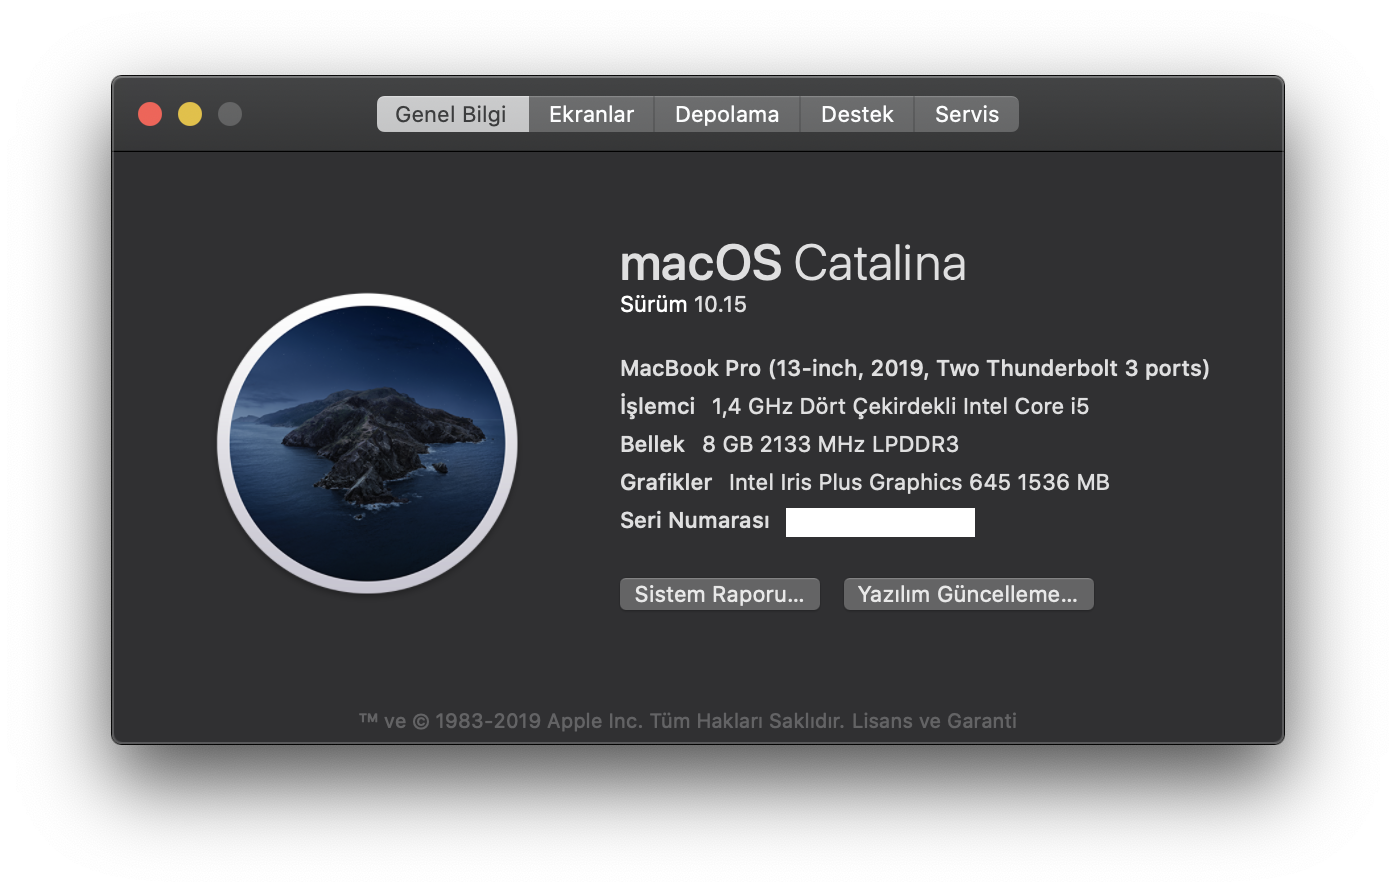1396x892 pixels.
Task: Click the macOS Catalina title text
Action: pos(792,263)
